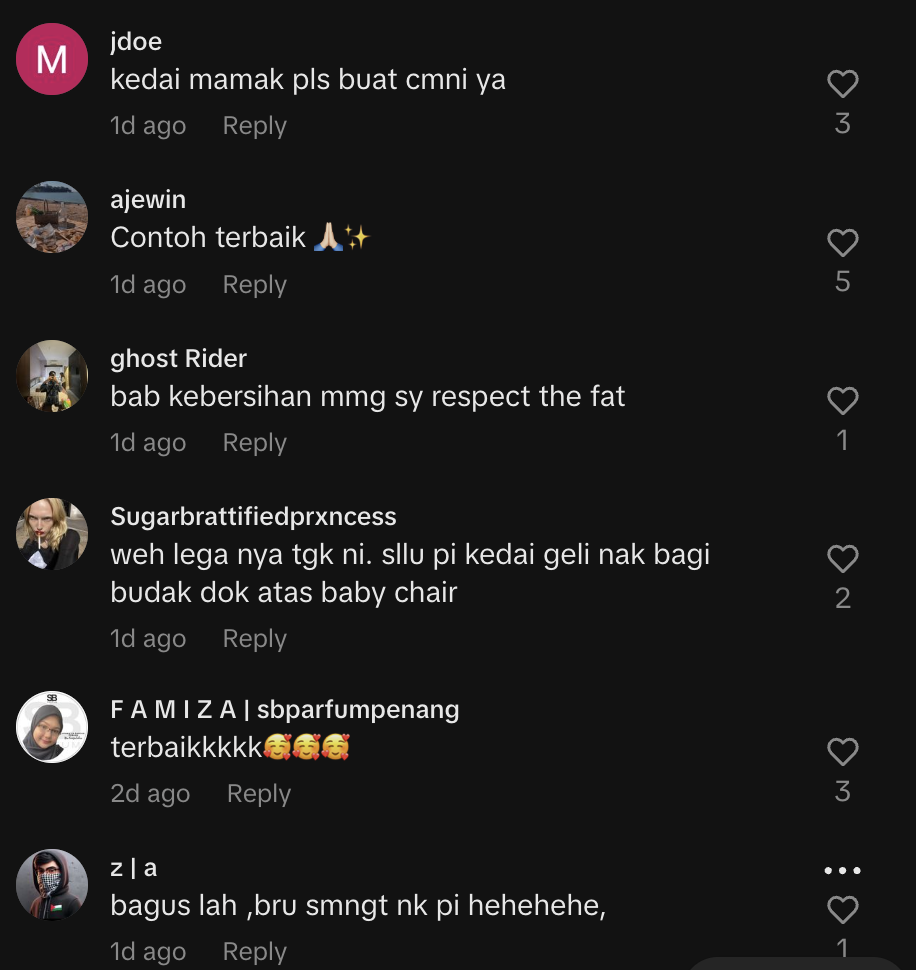Tap heart on ajewin's comment

tap(843, 243)
